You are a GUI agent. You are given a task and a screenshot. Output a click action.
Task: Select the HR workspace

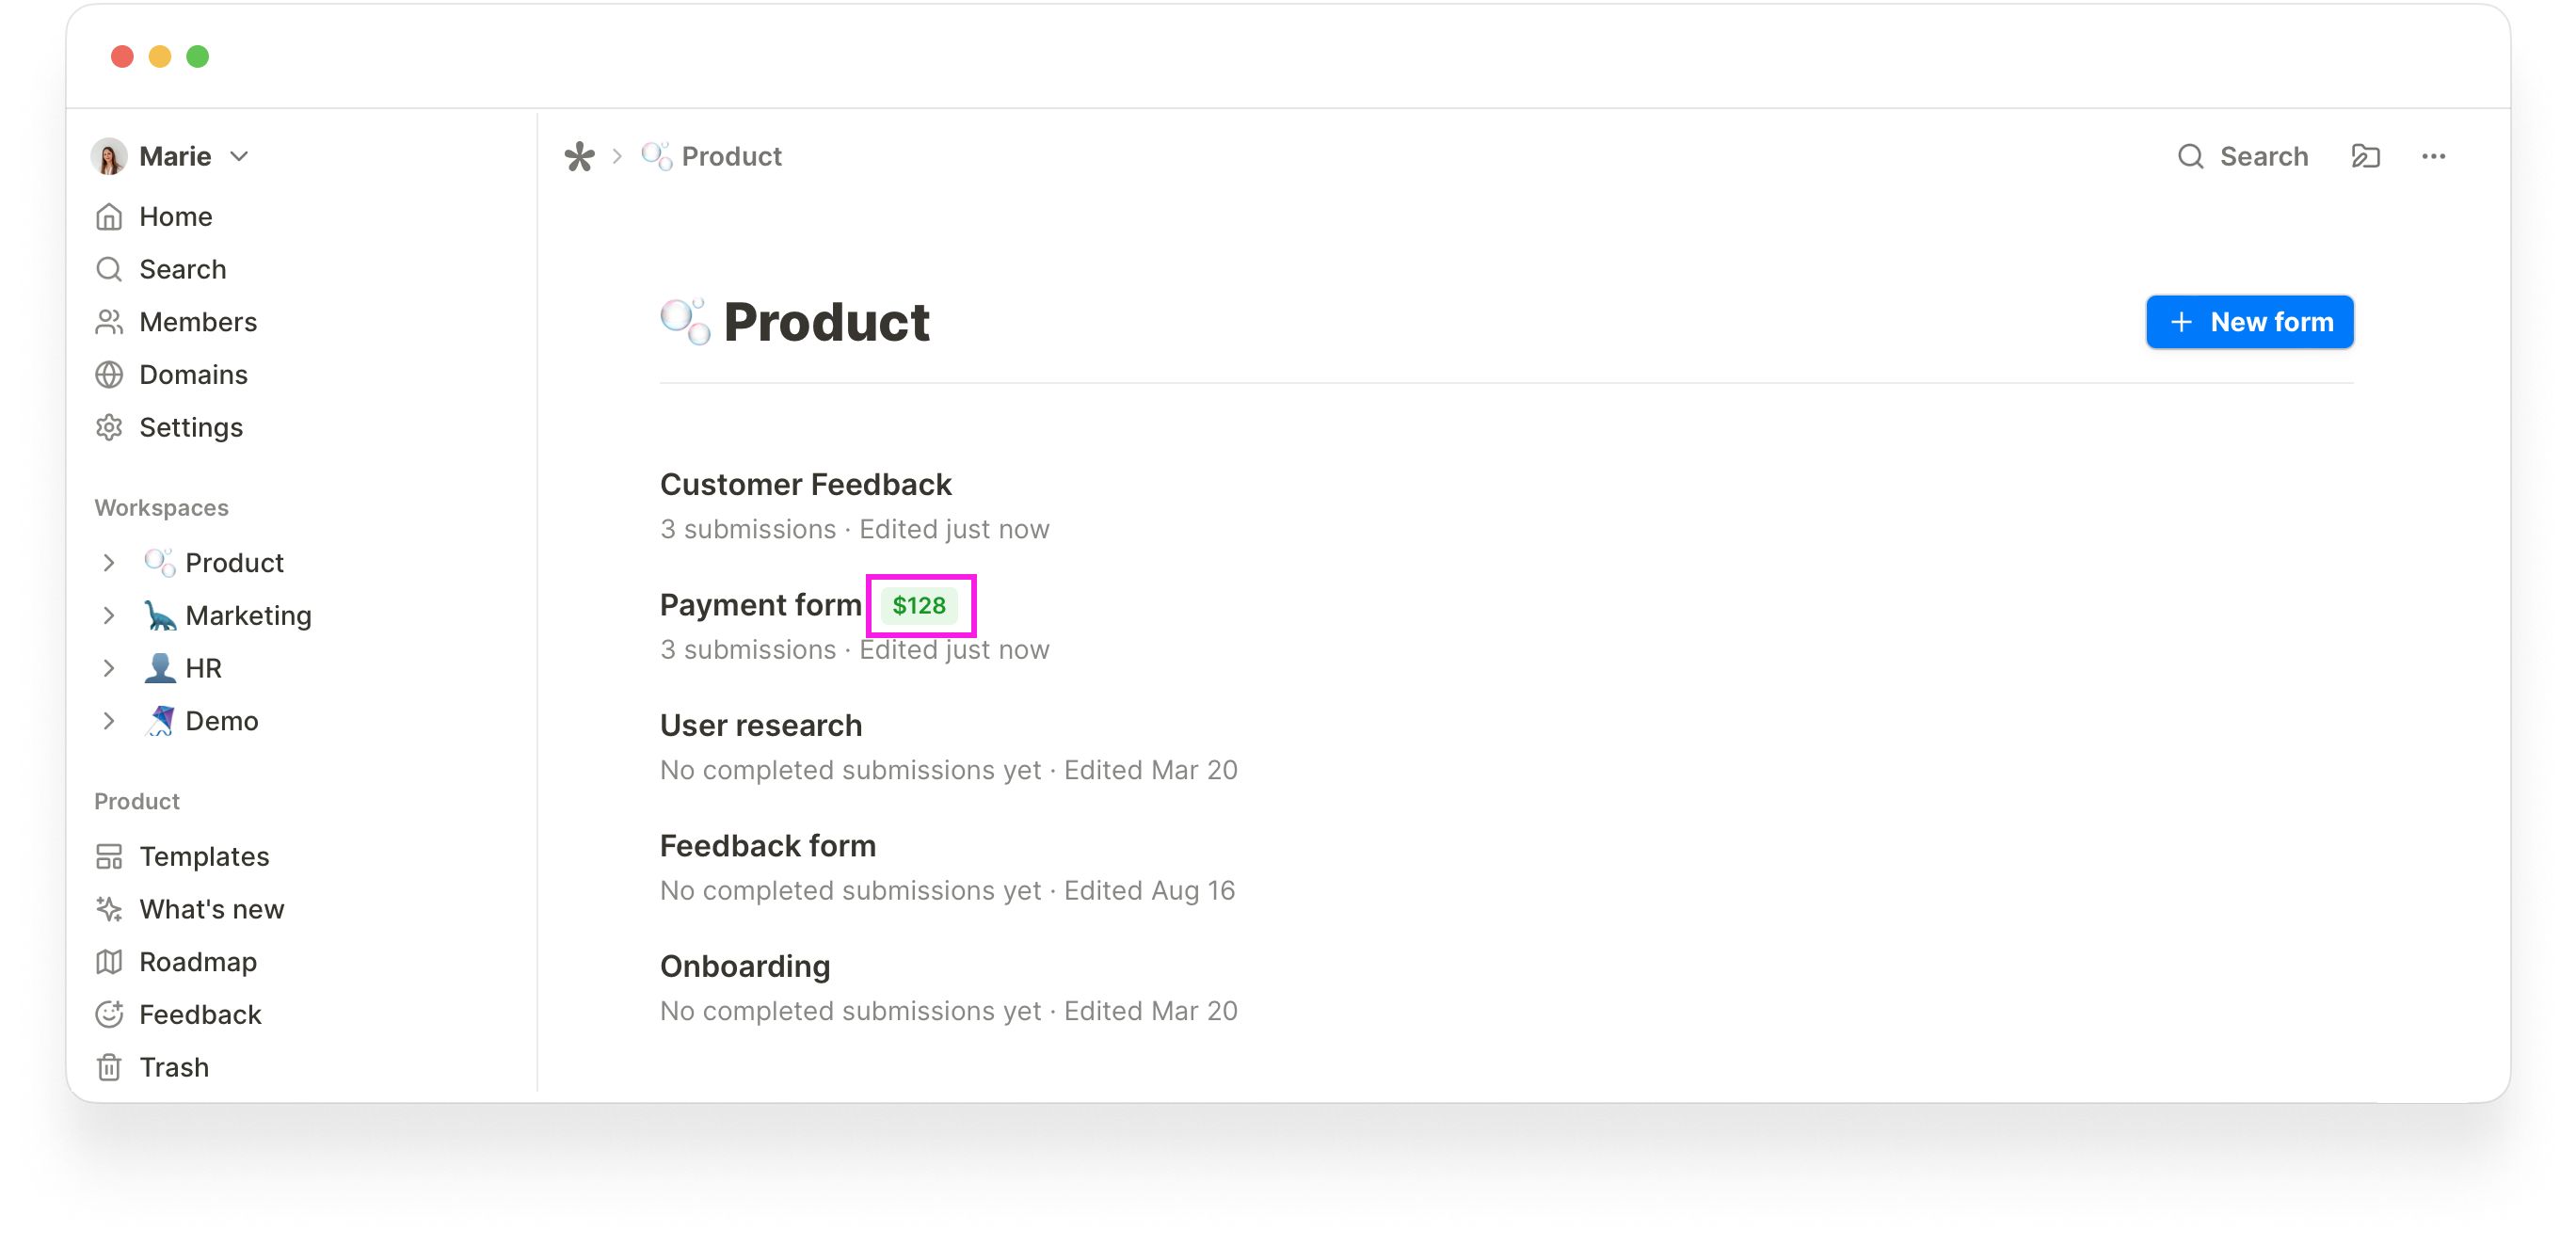point(203,669)
